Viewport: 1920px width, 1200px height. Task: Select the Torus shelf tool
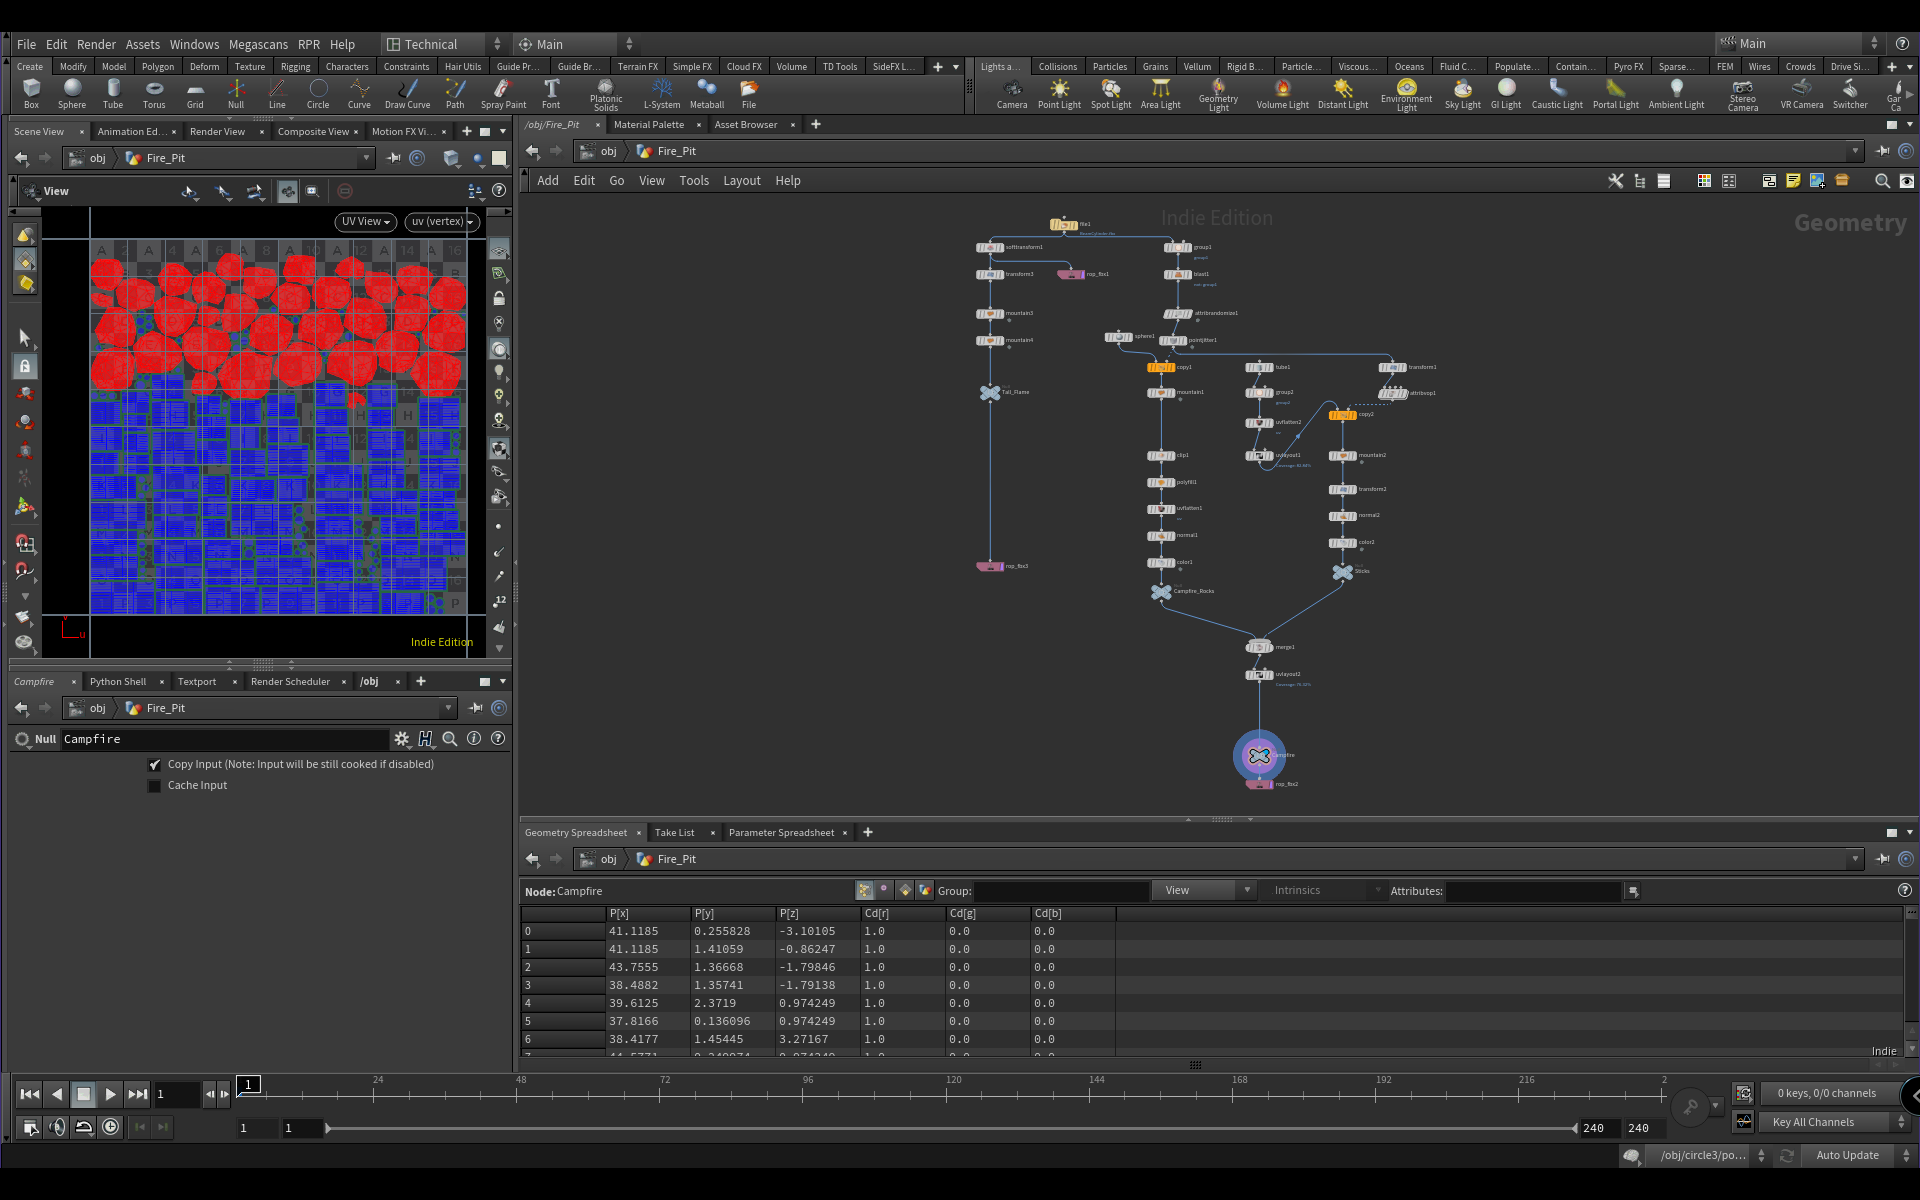coord(154,93)
